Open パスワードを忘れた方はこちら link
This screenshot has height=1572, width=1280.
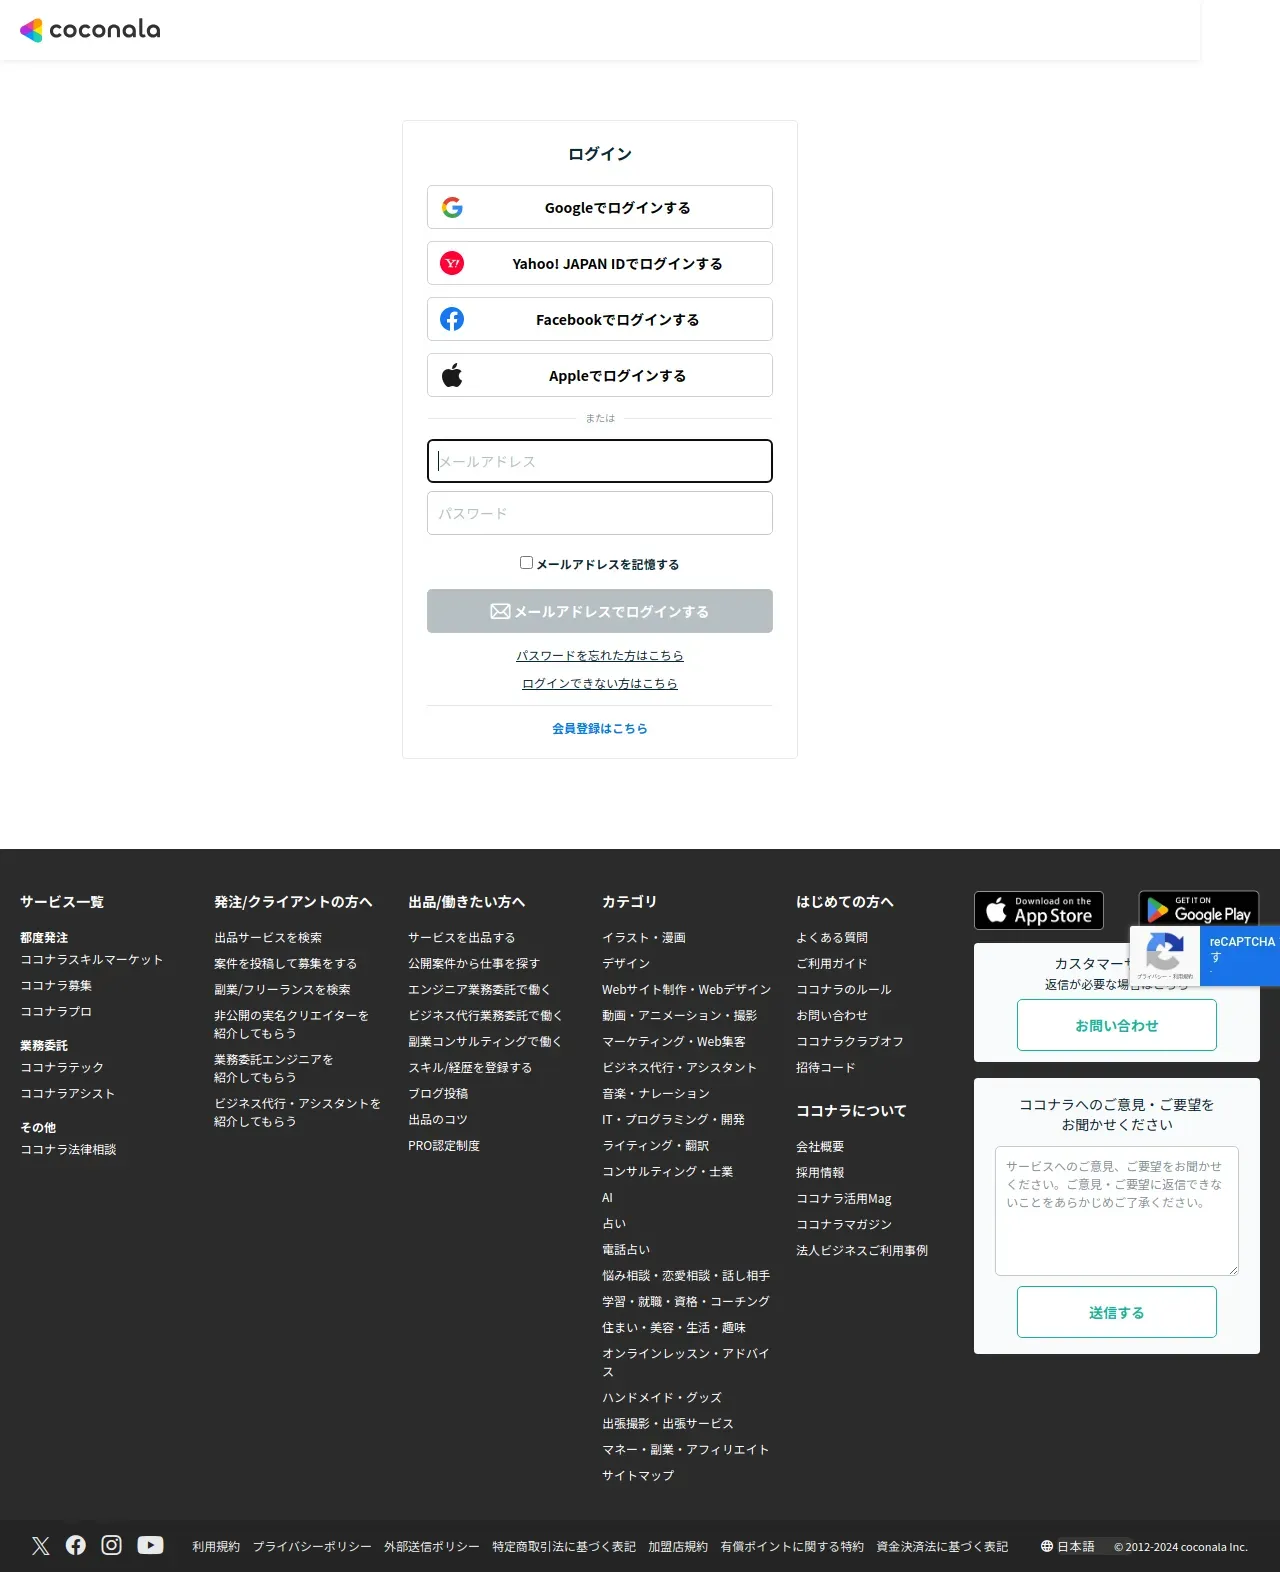point(600,656)
